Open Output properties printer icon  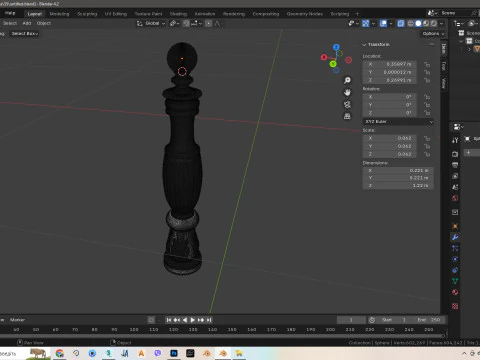coord(455,165)
